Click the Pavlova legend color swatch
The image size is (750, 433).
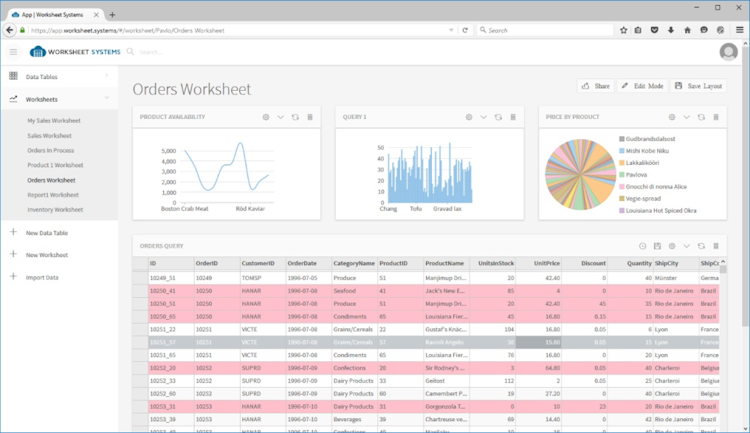tap(622, 175)
